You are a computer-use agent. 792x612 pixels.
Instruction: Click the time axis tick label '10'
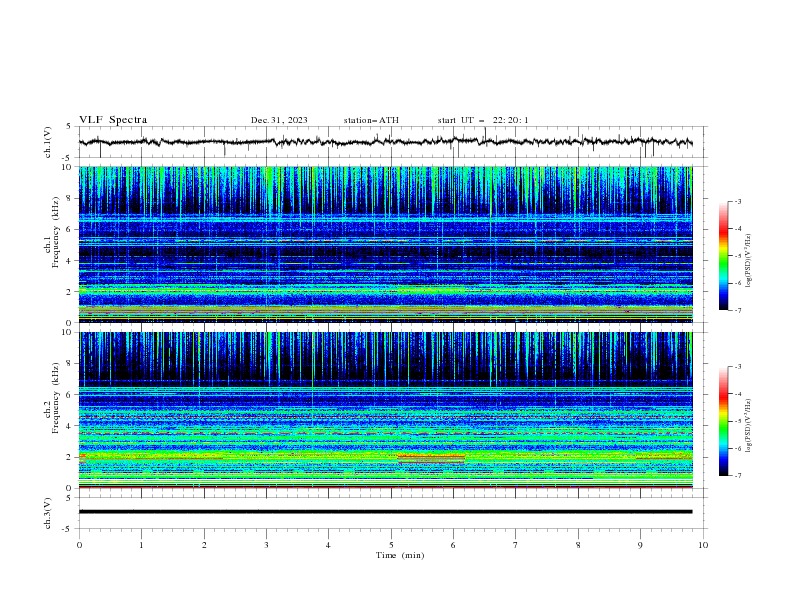[703, 545]
